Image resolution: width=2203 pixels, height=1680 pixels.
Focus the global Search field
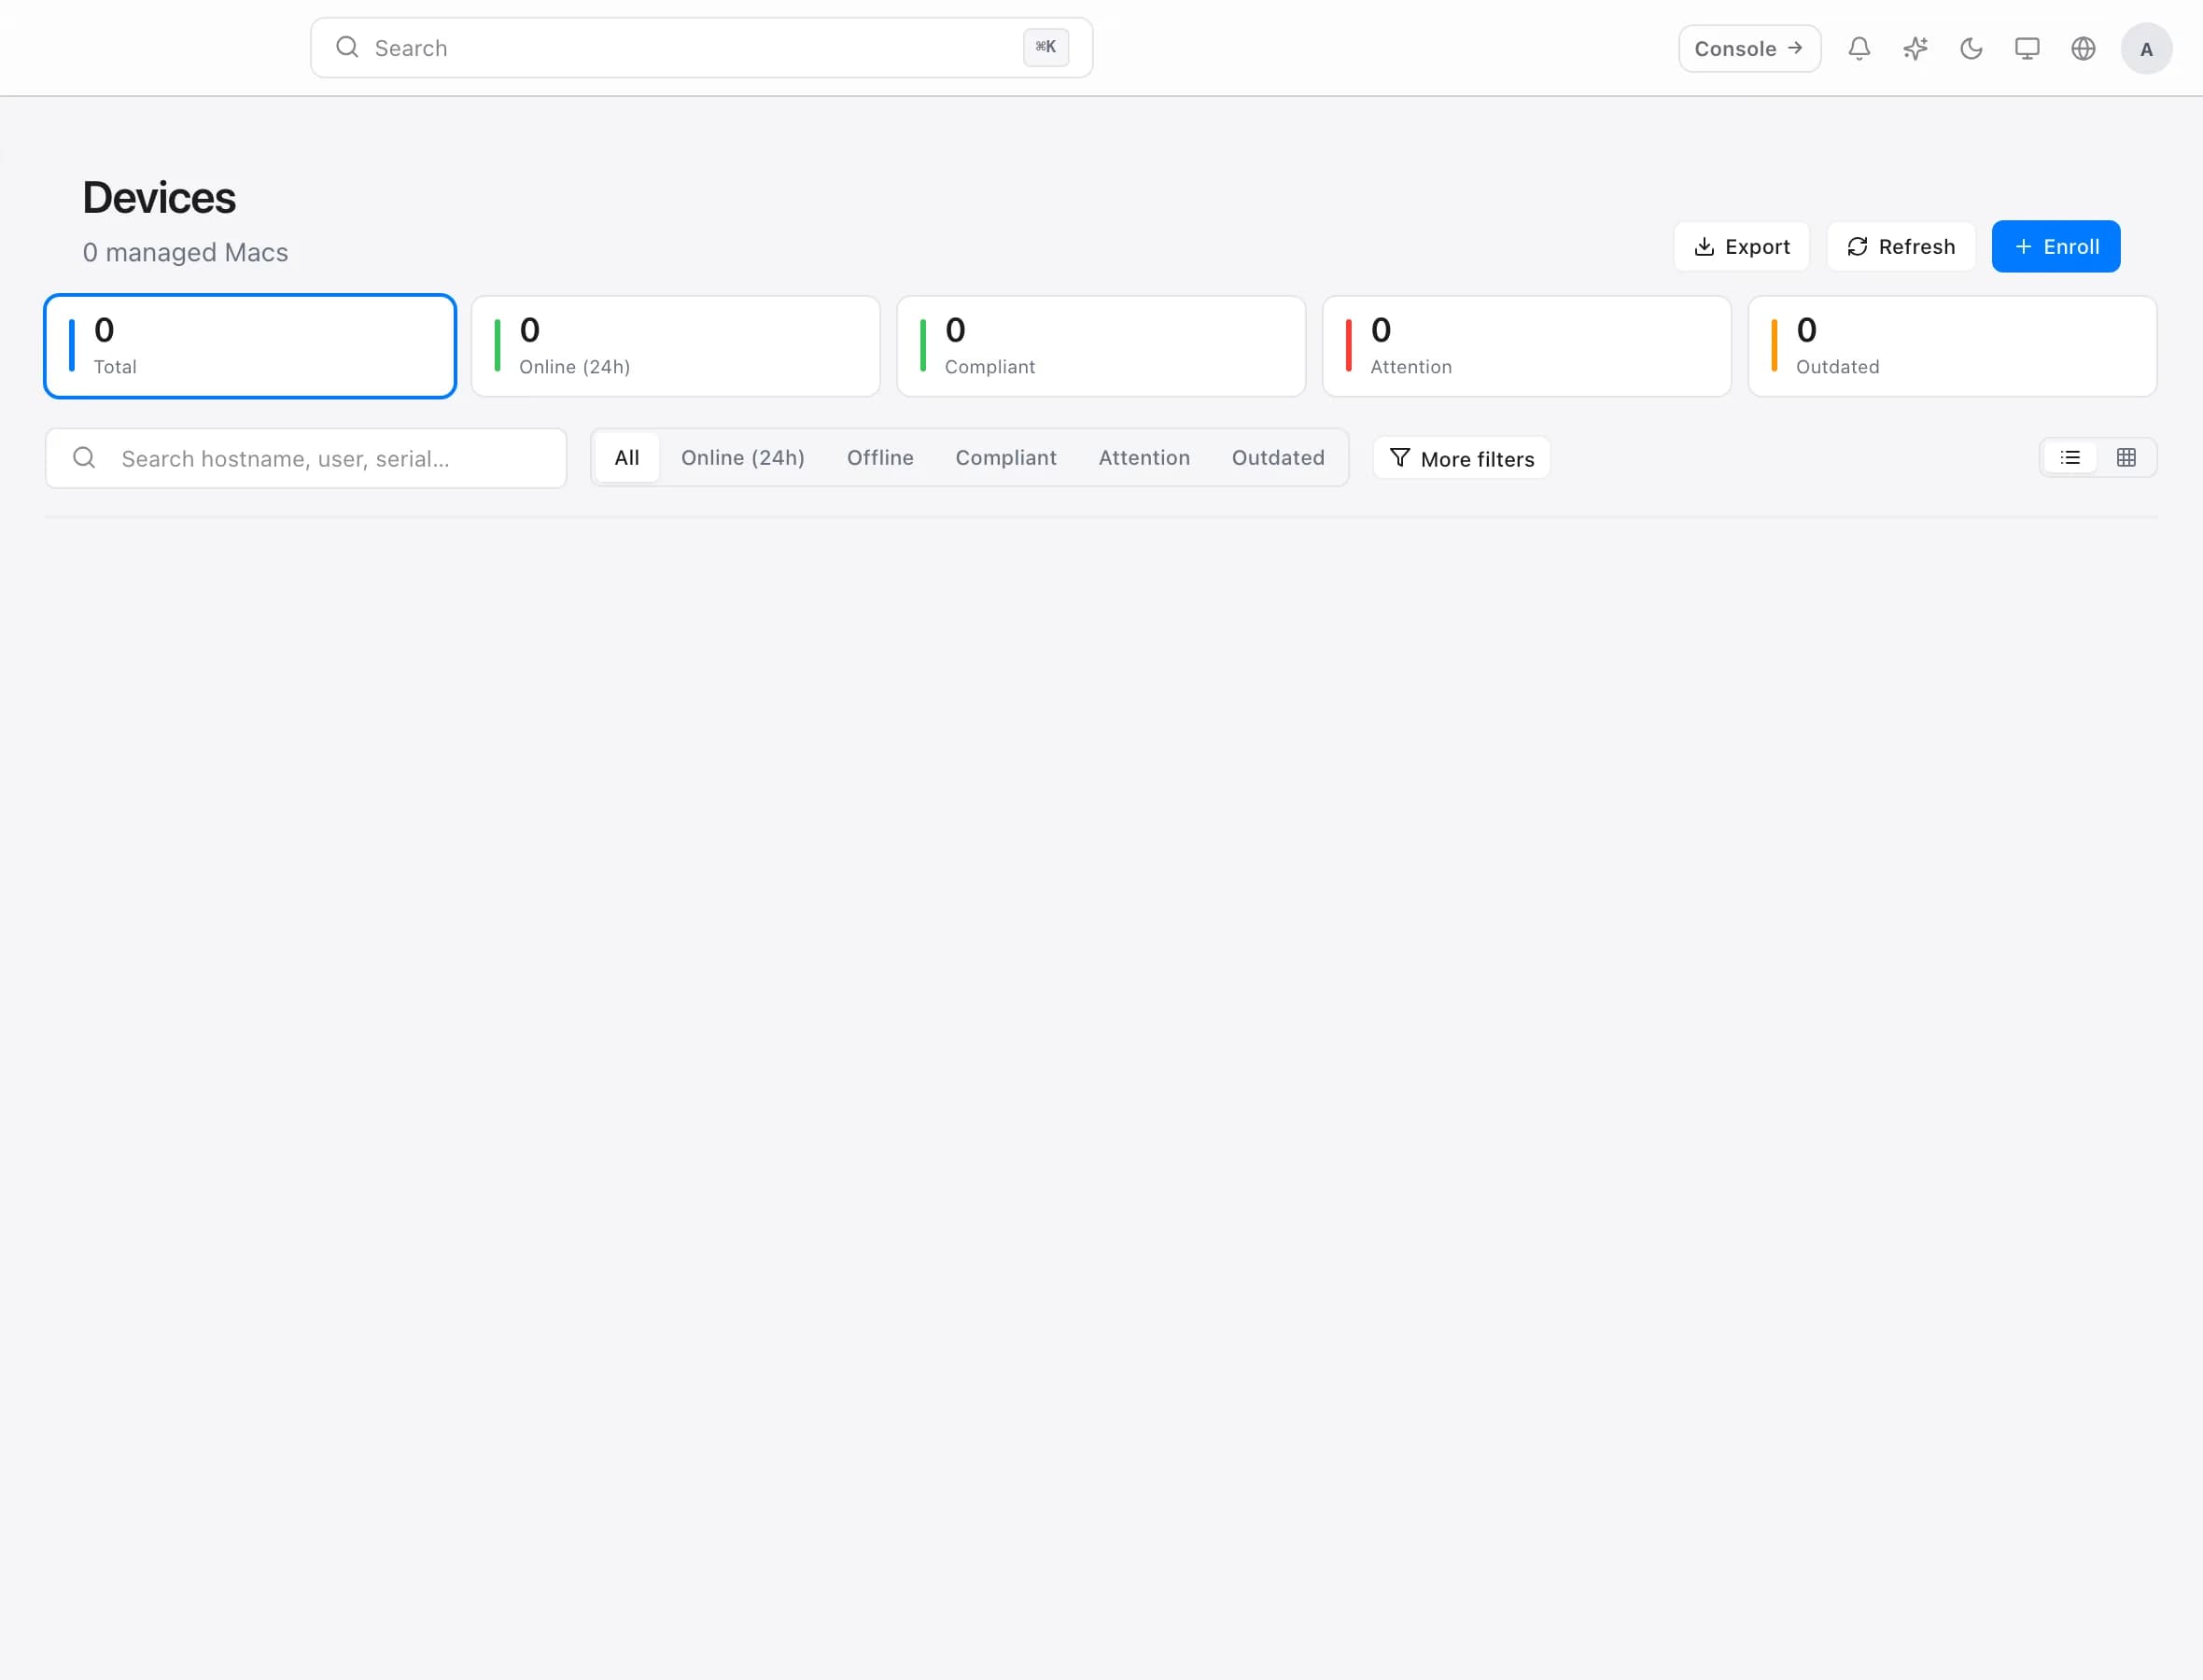coord(701,47)
